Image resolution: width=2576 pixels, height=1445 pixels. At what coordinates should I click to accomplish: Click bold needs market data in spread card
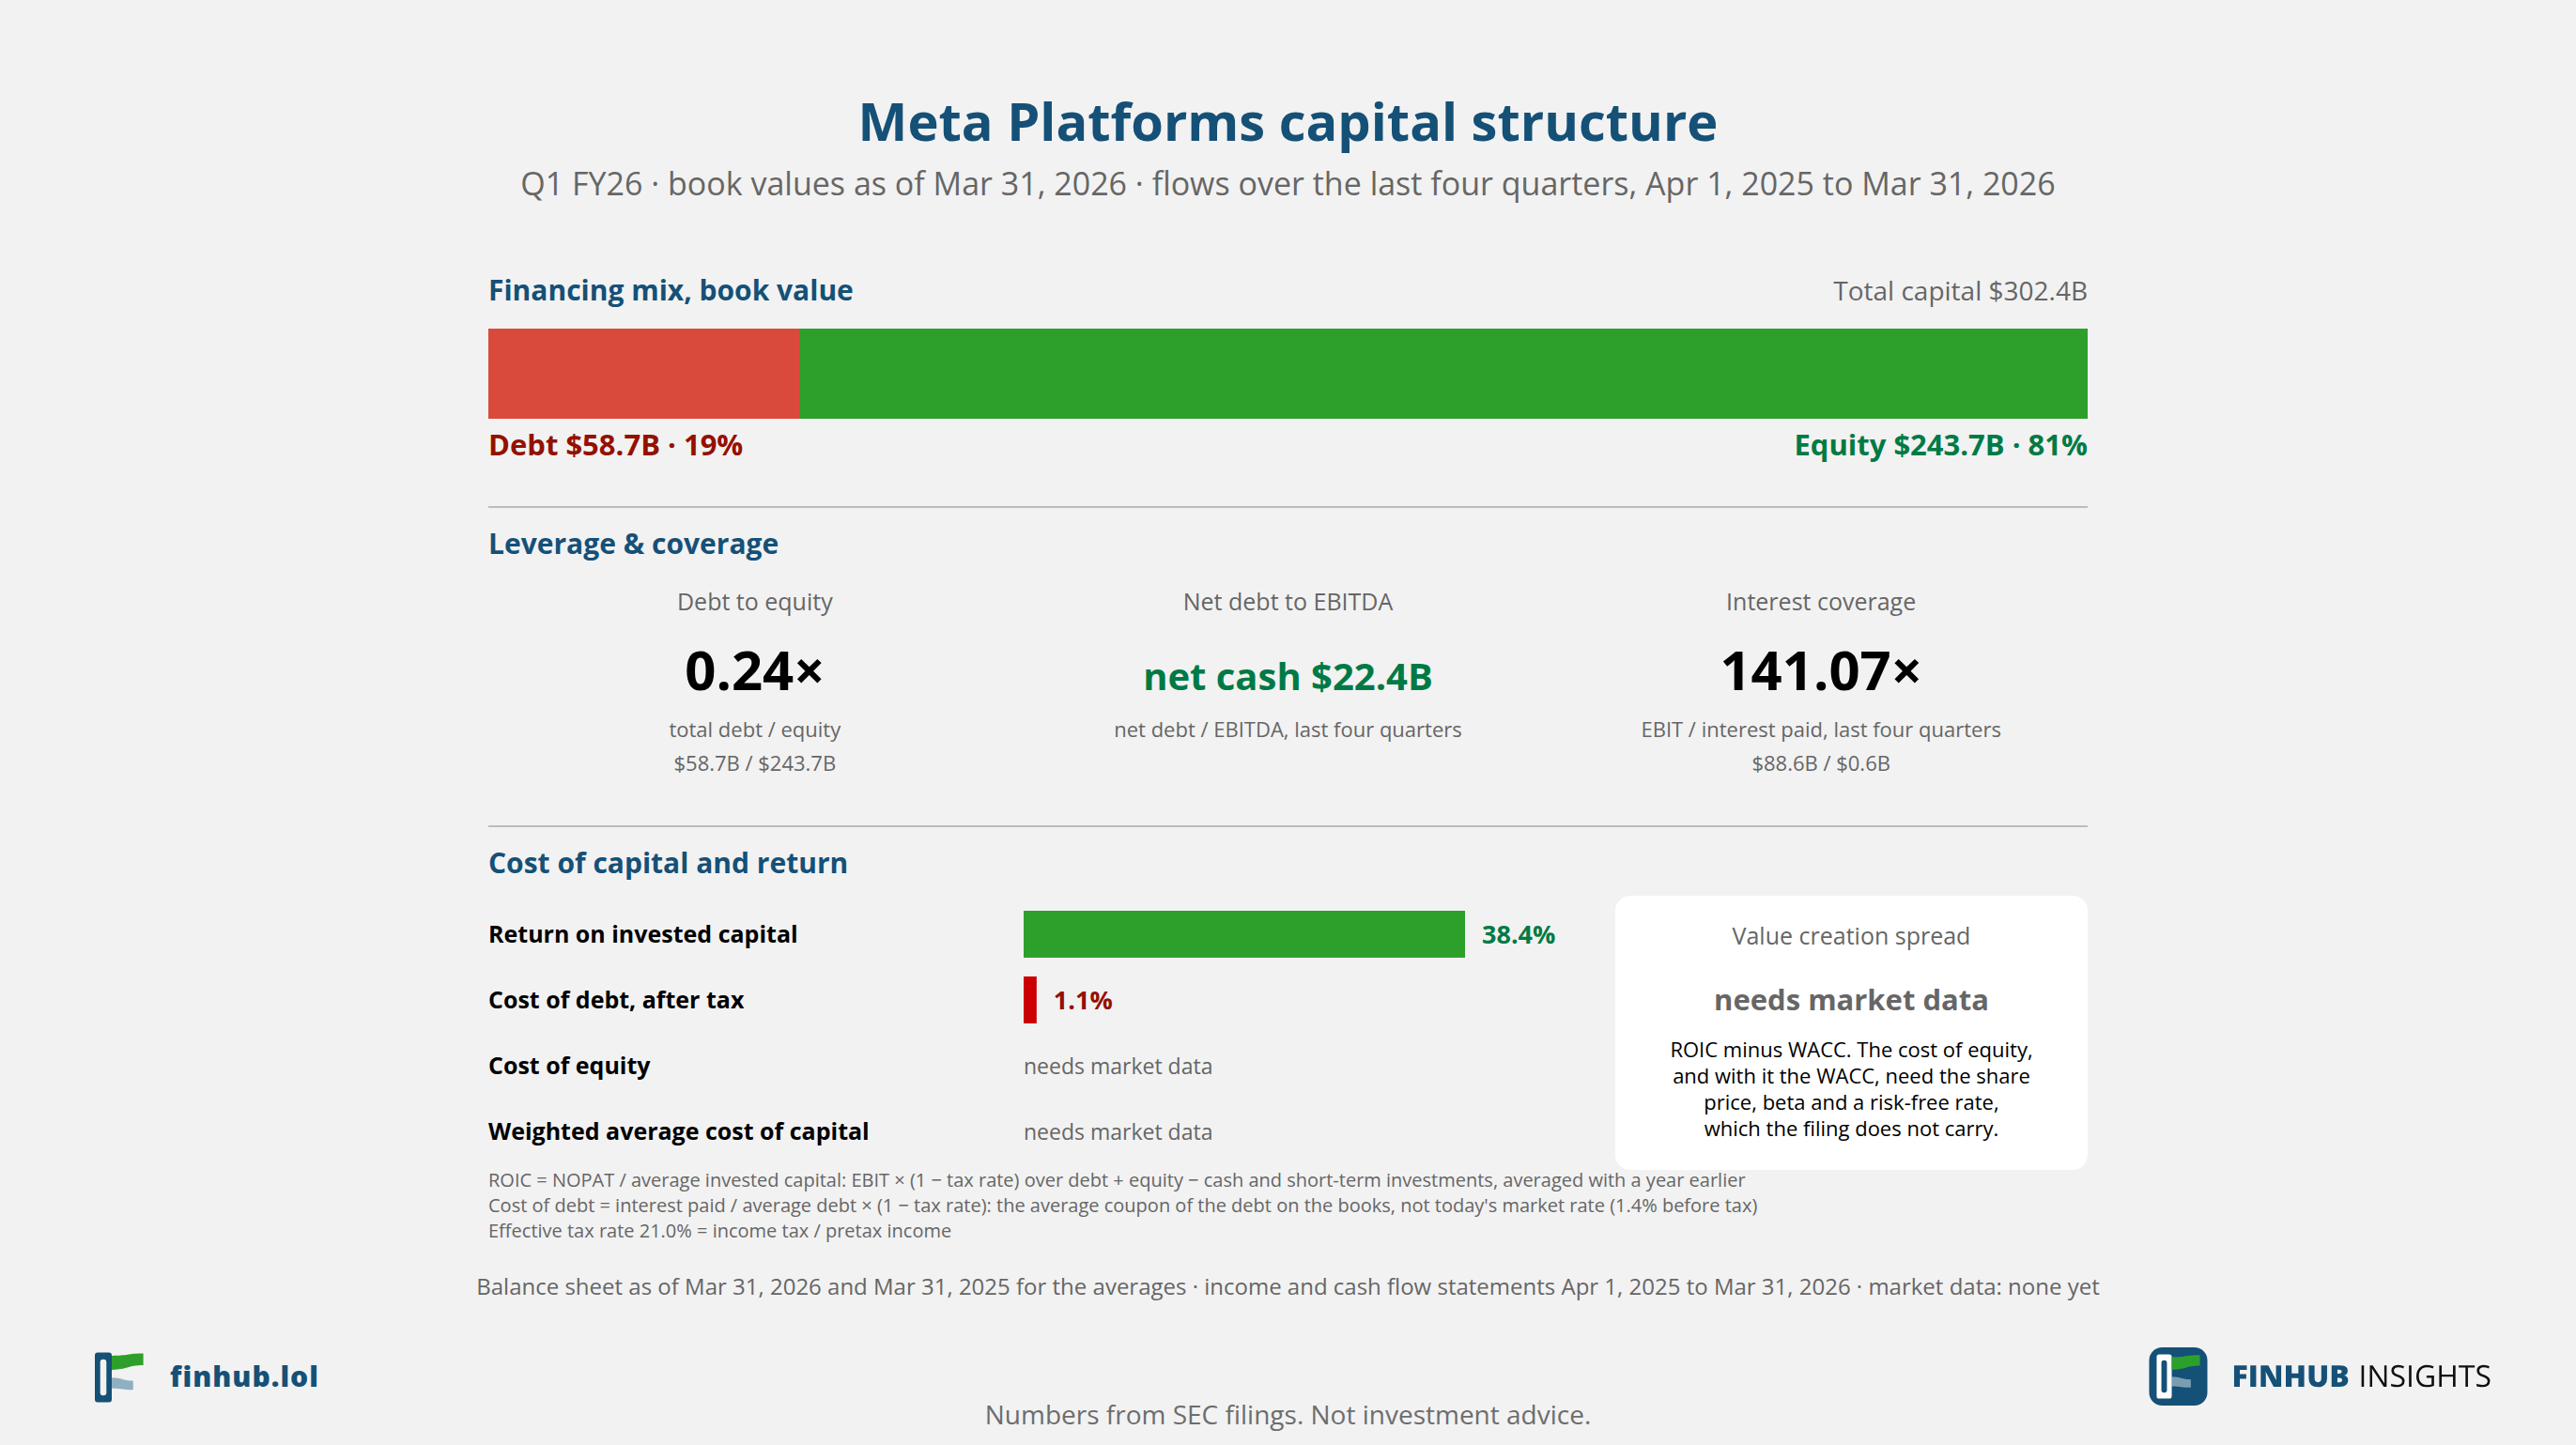1850,1000
